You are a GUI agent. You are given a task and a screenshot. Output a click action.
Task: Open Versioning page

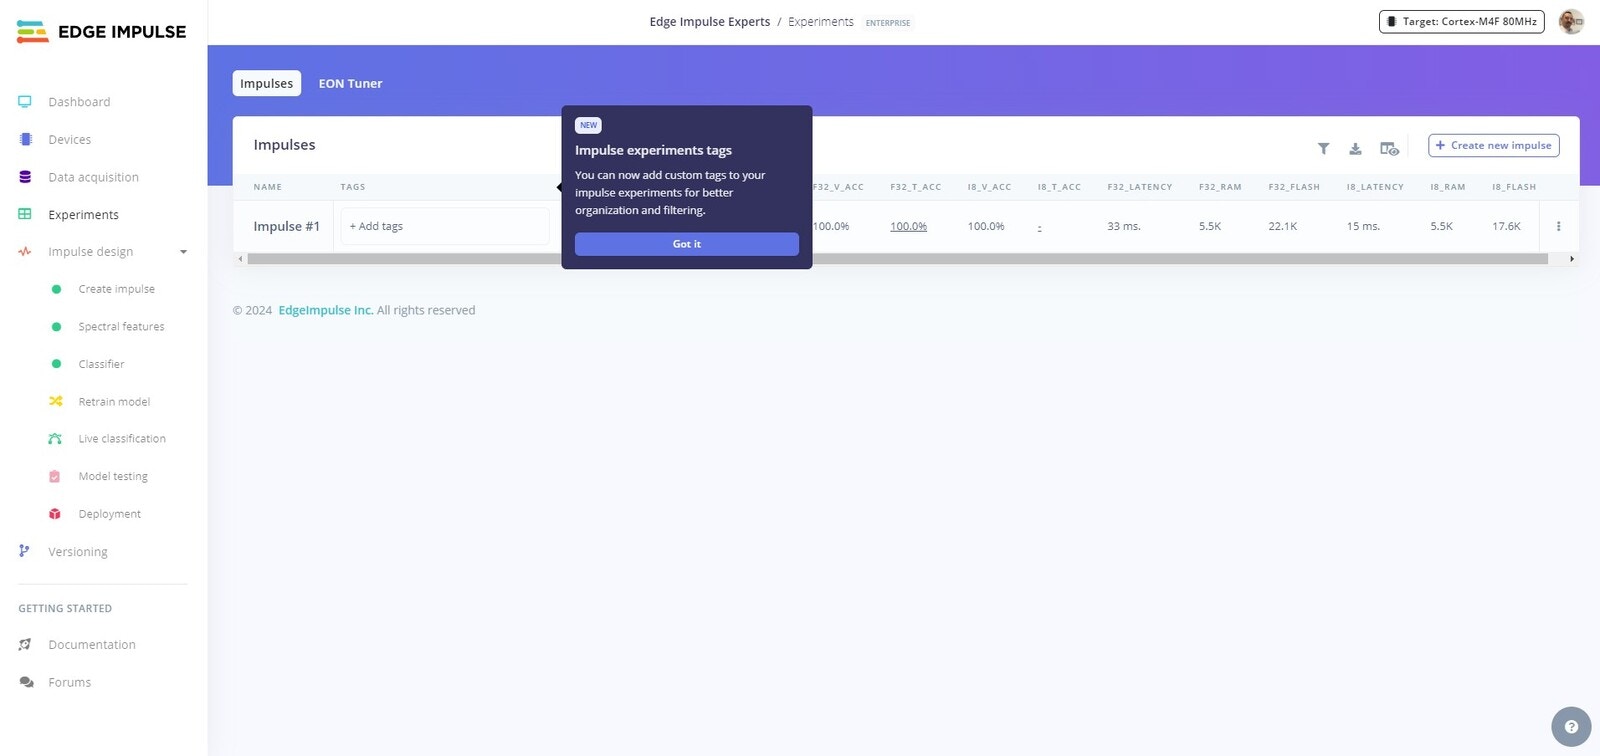coord(78,552)
